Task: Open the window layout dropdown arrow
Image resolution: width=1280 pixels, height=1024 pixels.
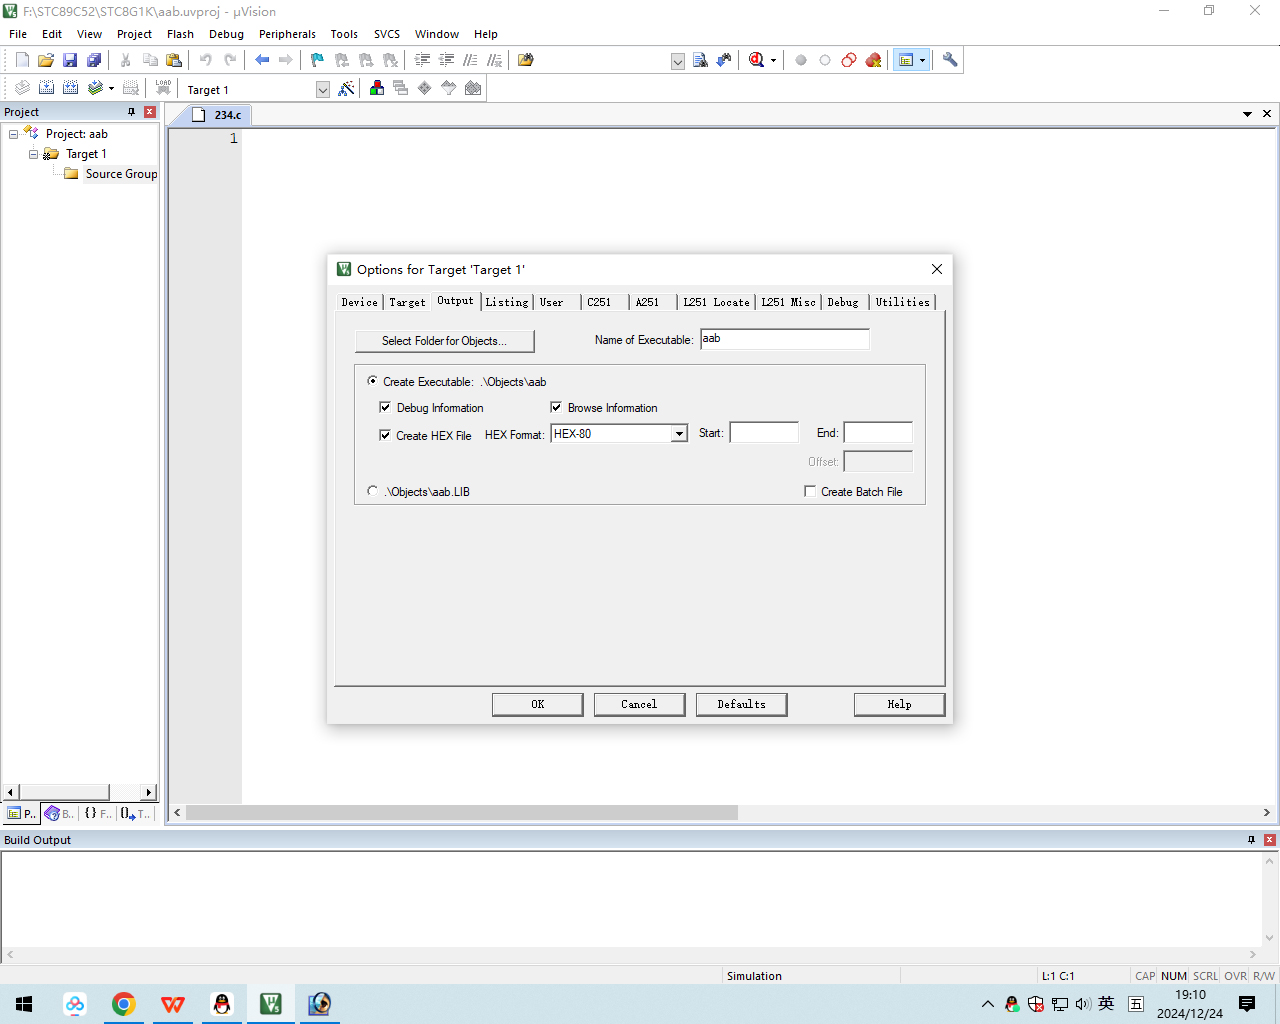Action: pos(922,61)
